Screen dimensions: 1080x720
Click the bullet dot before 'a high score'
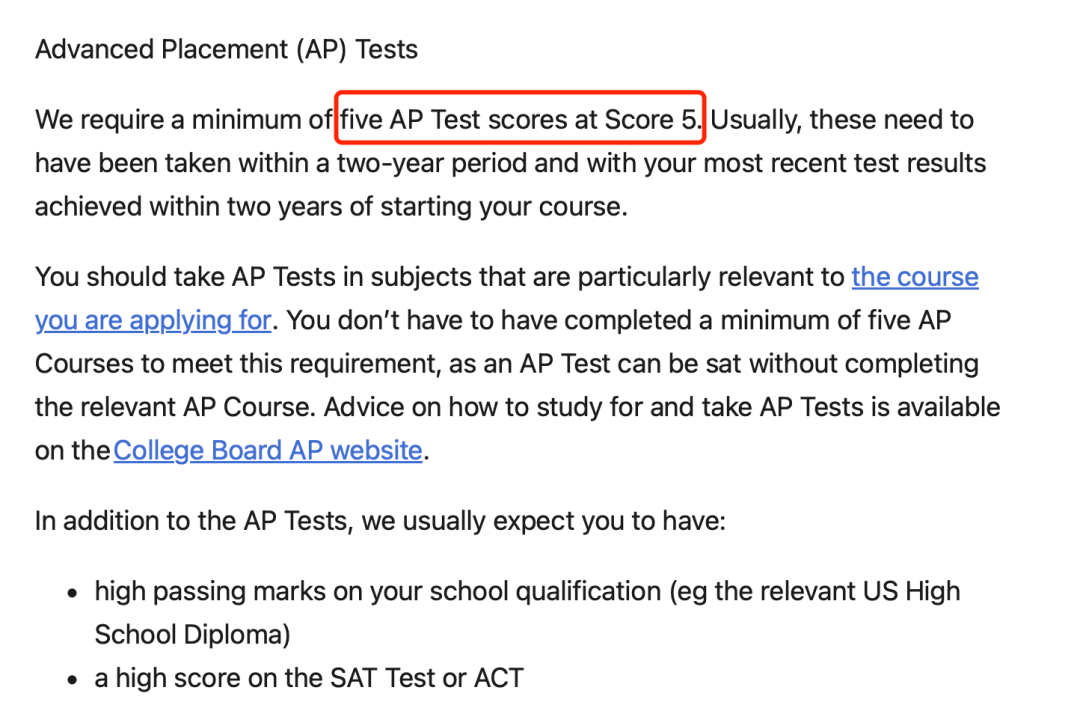click(x=72, y=679)
